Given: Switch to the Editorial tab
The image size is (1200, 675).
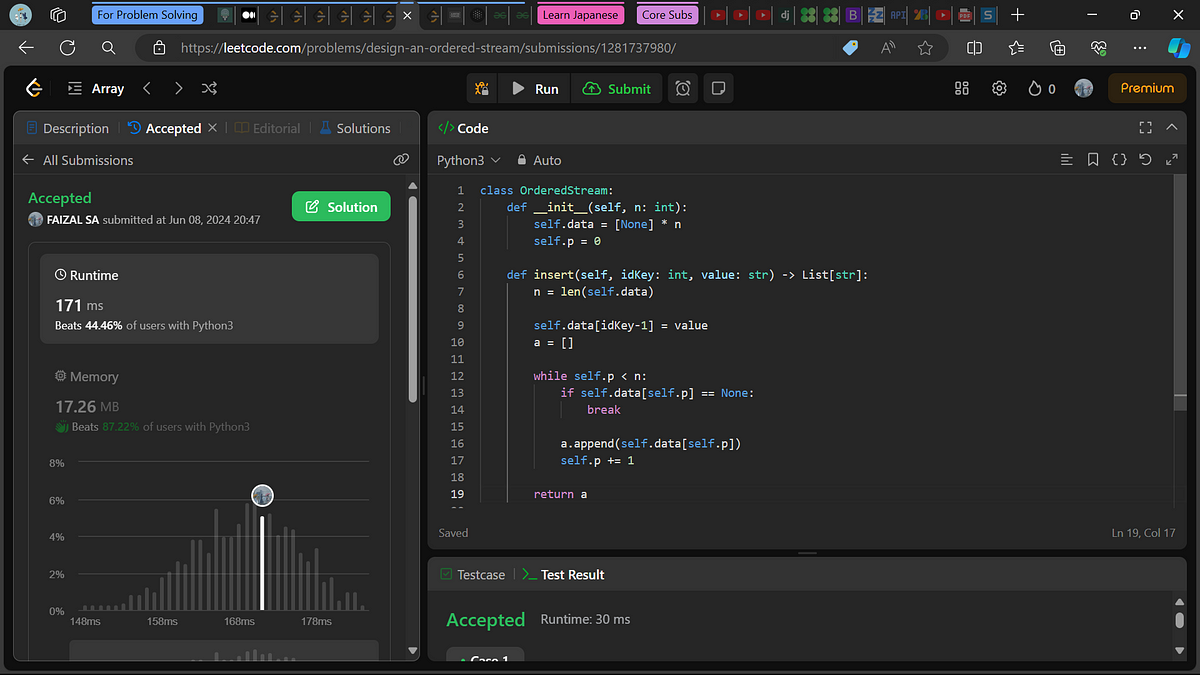Looking at the screenshot, I should tap(268, 128).
